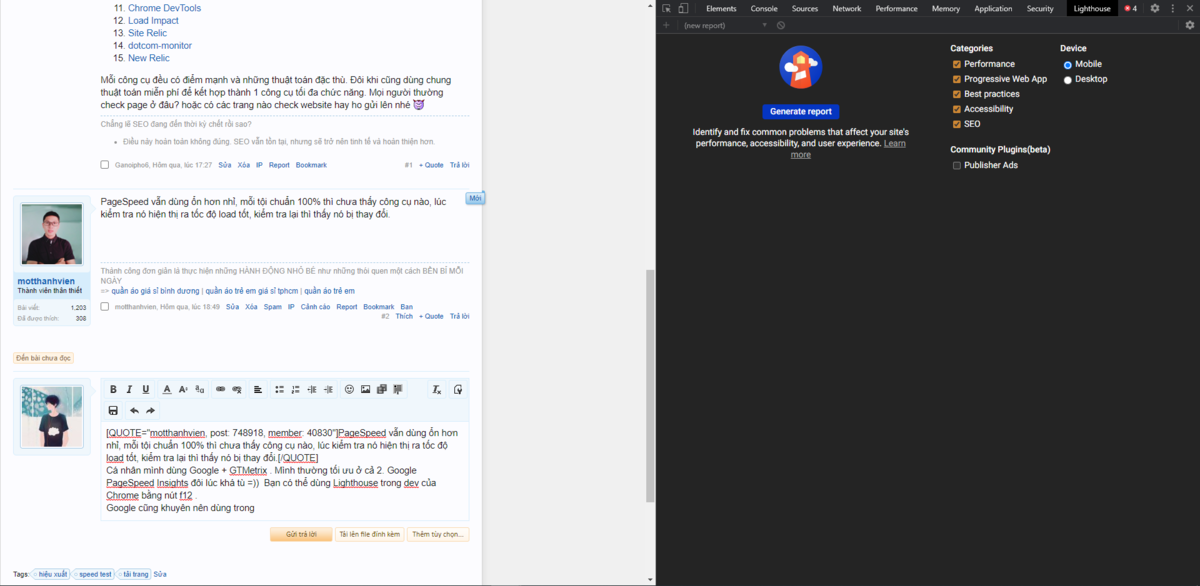
Task: Uncheck the Progressive Web App checkbox
Action: pos(957,79)
